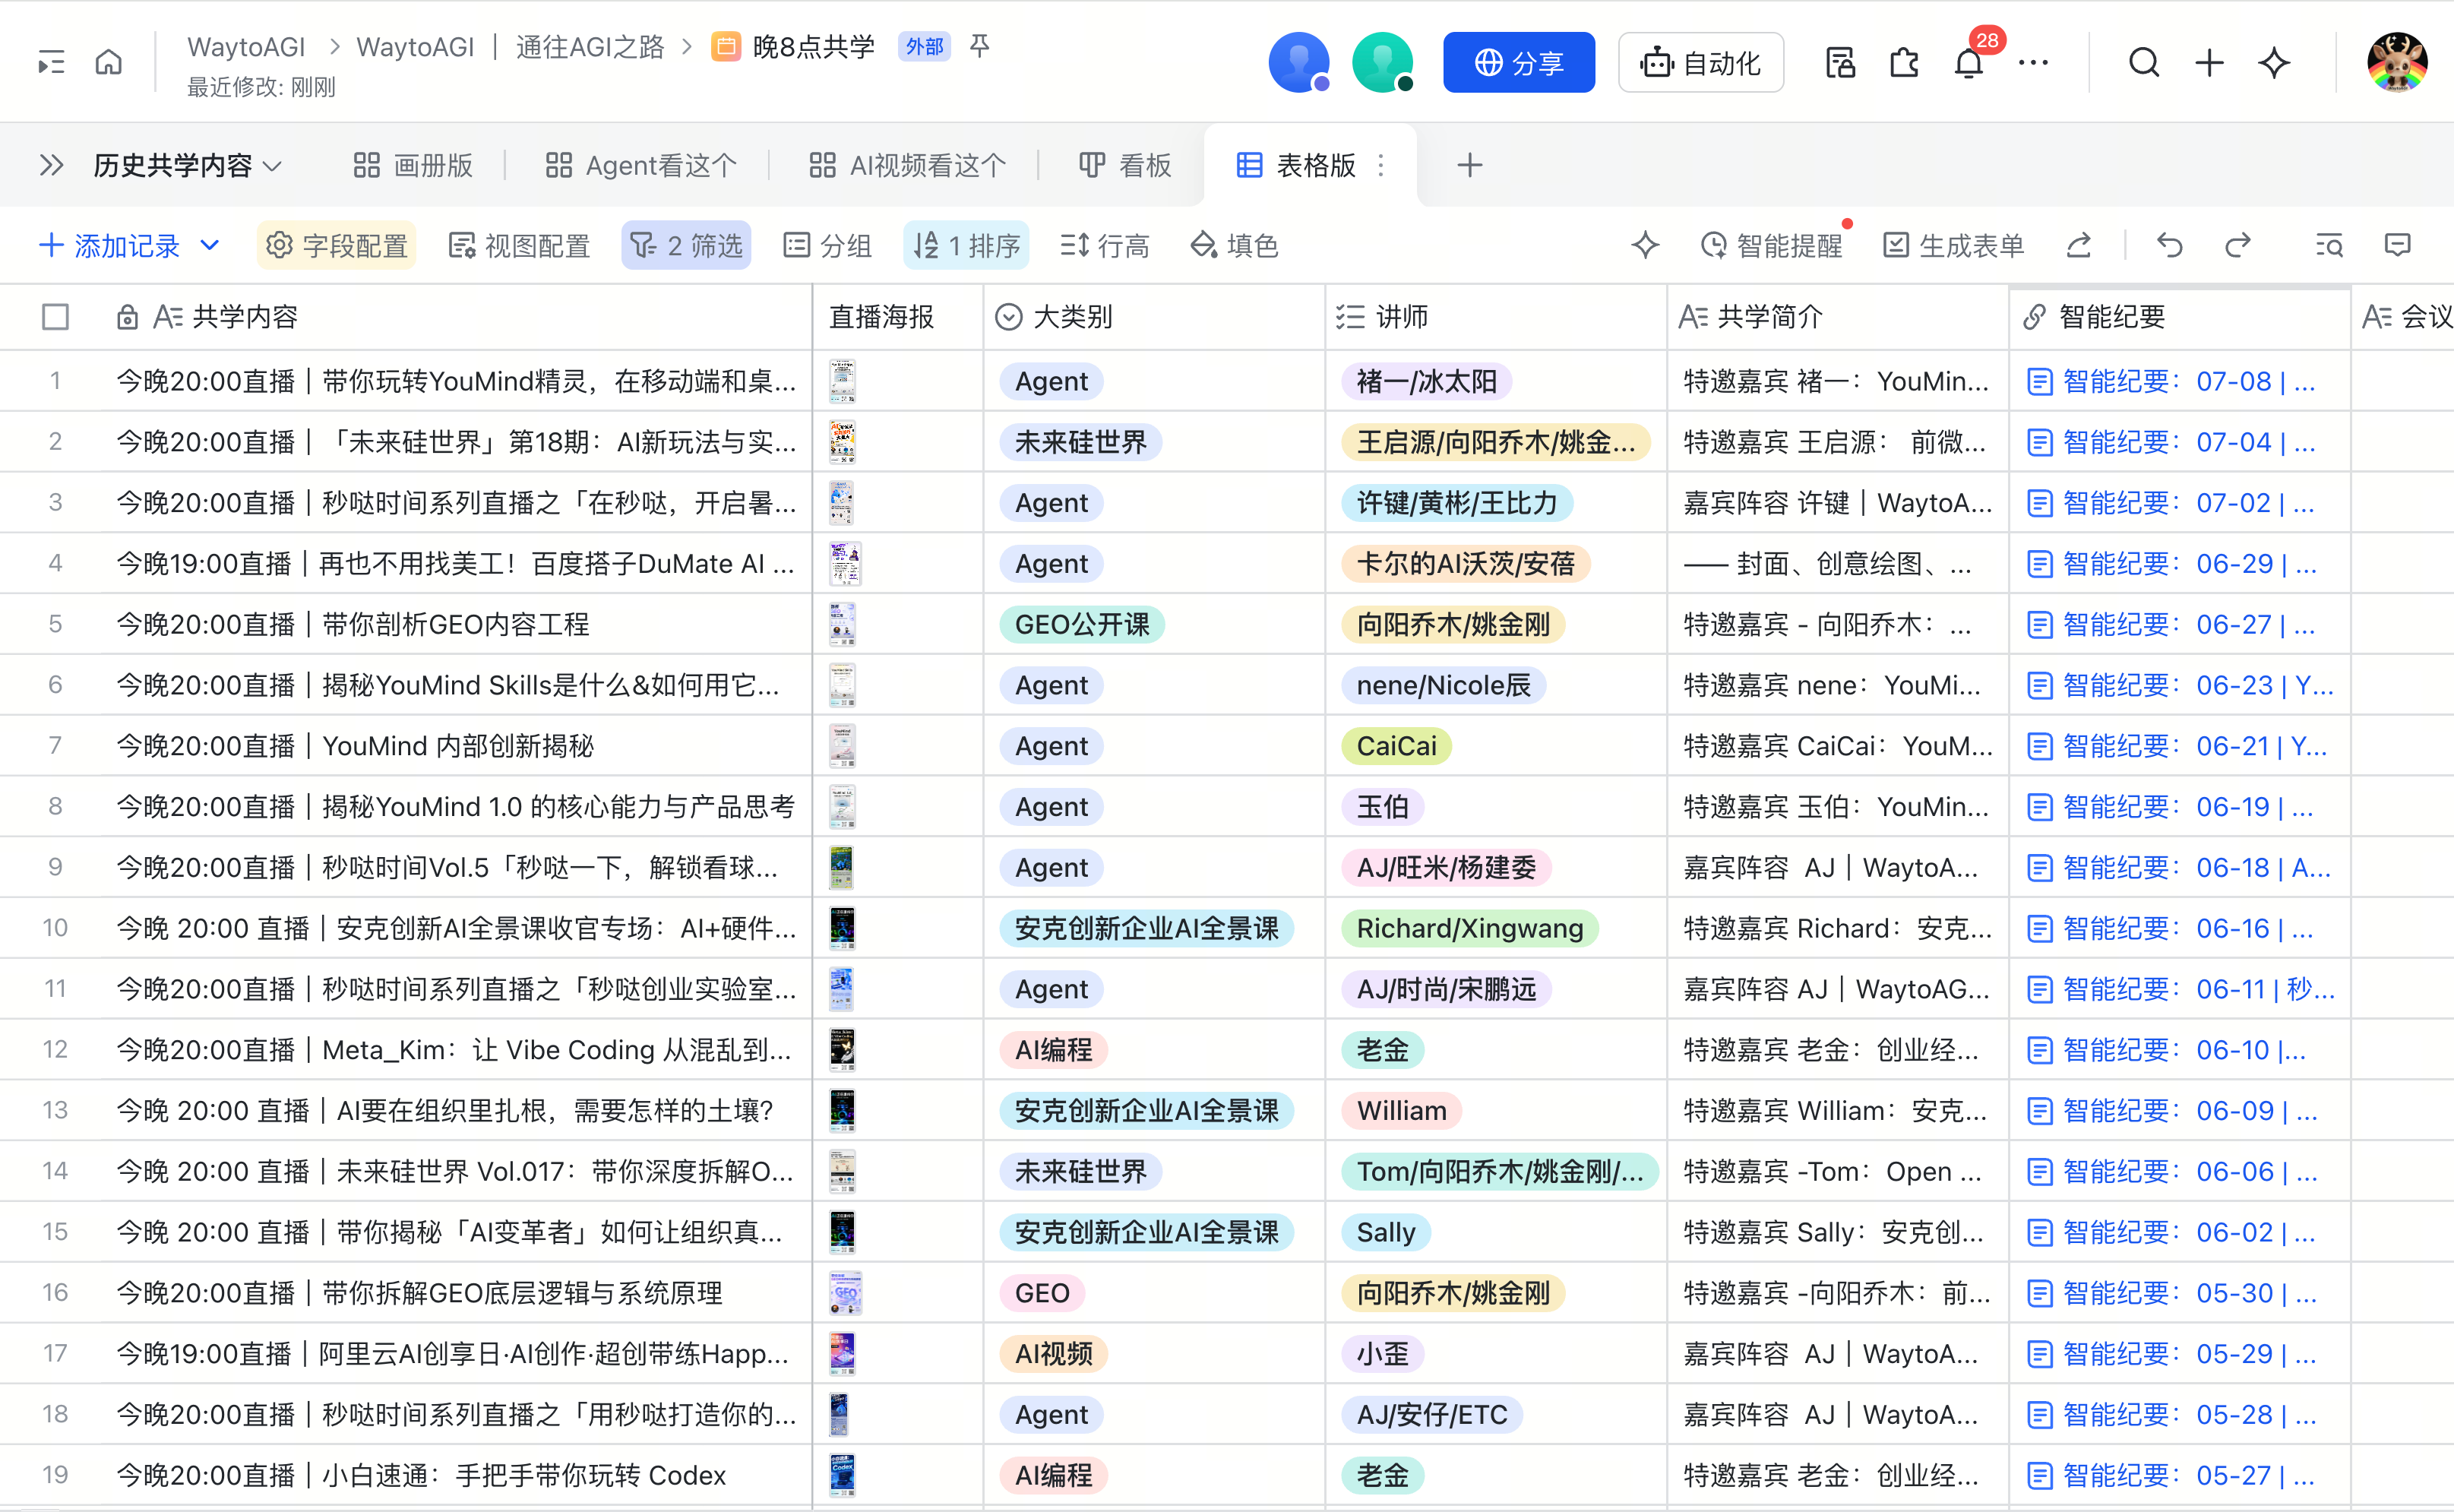Image resolution: width=2454 pixels, height=1512 pixels.
Task: Click 生成表单 generate form button
Action: (x=1953, y=245)
